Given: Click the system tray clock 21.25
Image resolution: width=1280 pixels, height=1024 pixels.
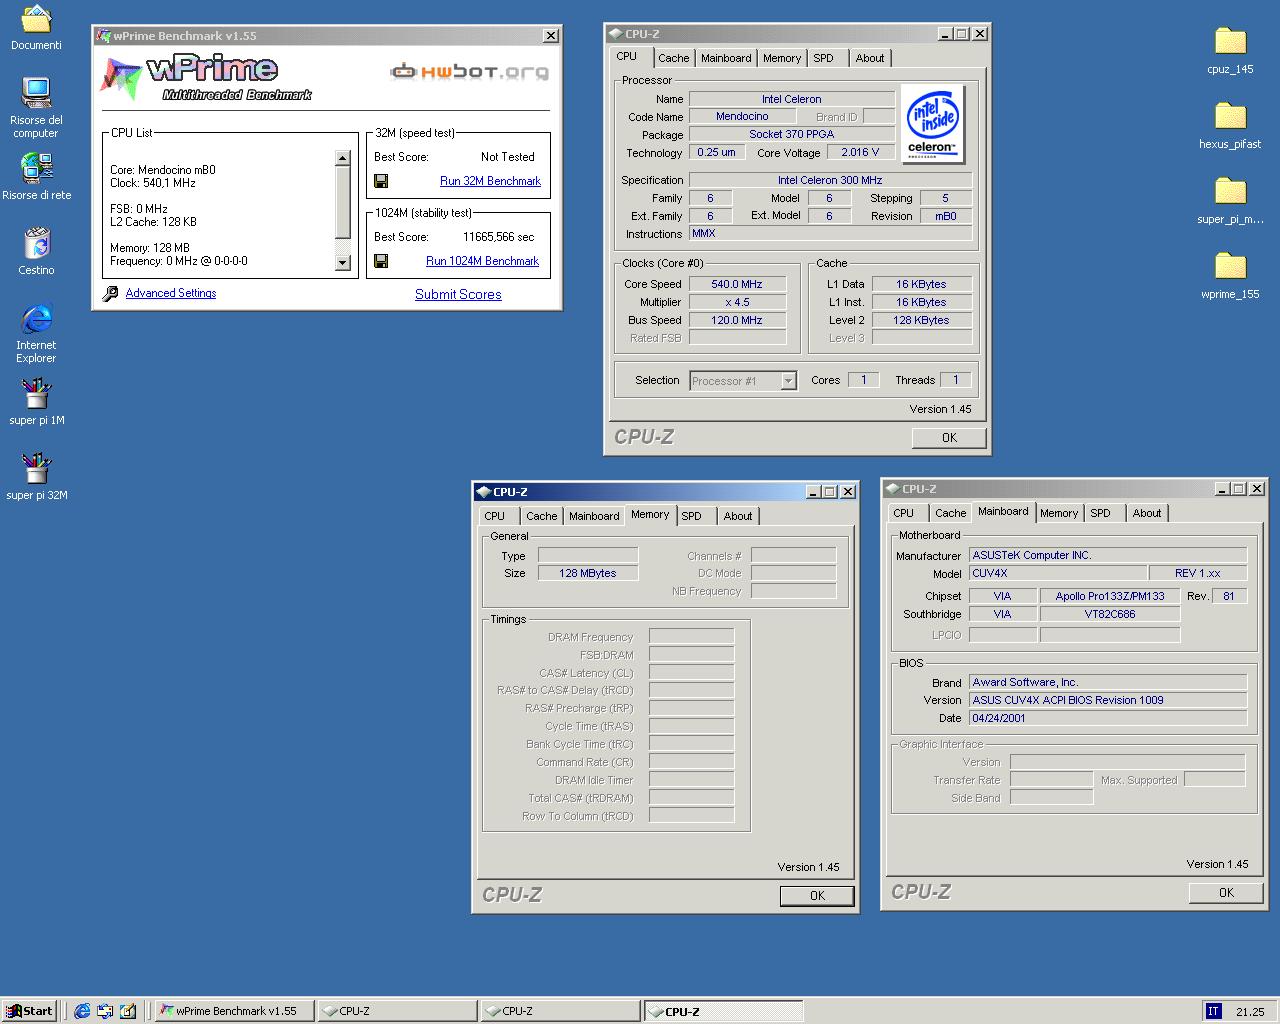Looking at the screenshot, I should coord(1250,1011).
